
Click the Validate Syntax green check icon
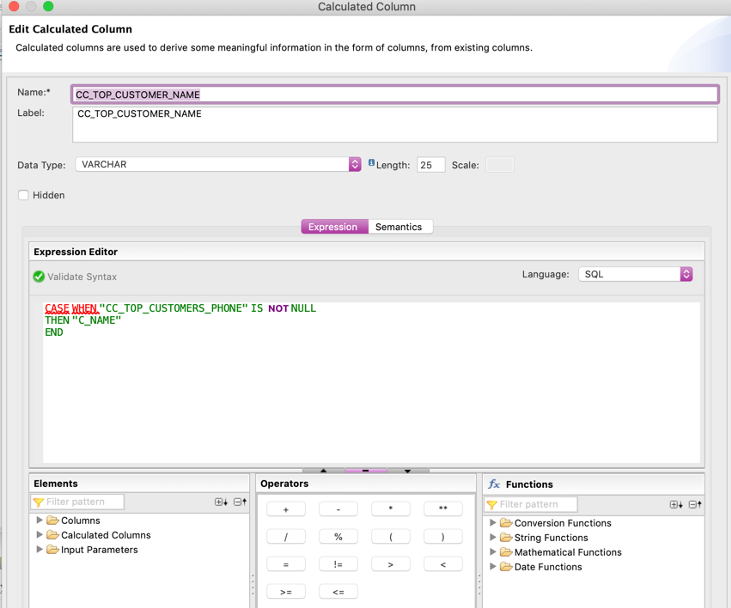point(39,277)
